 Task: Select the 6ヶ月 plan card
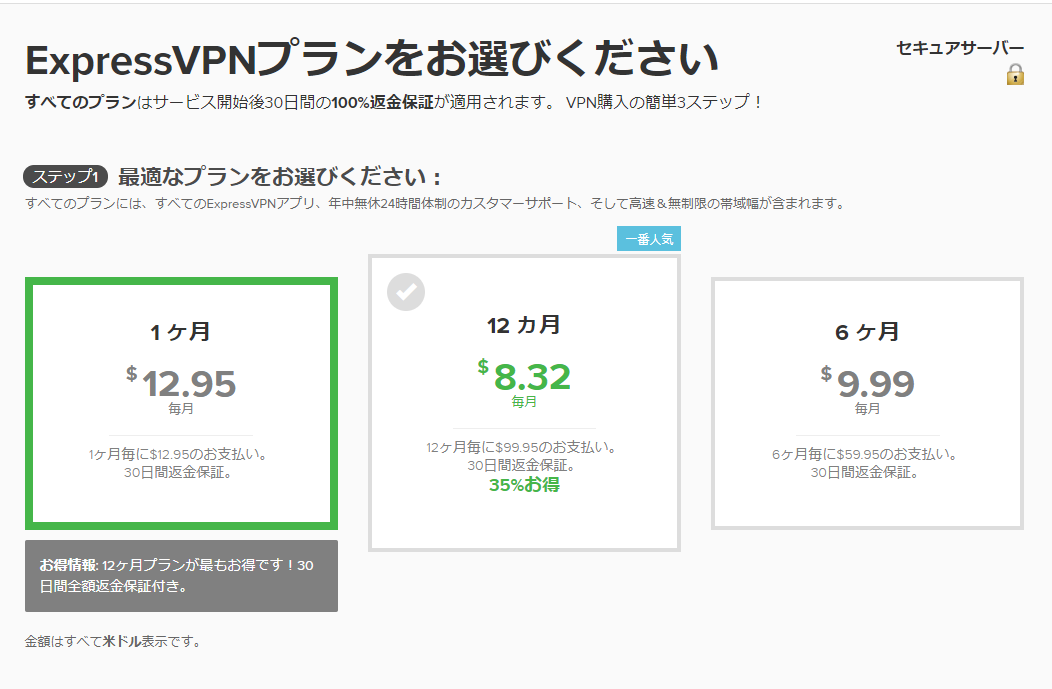(867, 403)
